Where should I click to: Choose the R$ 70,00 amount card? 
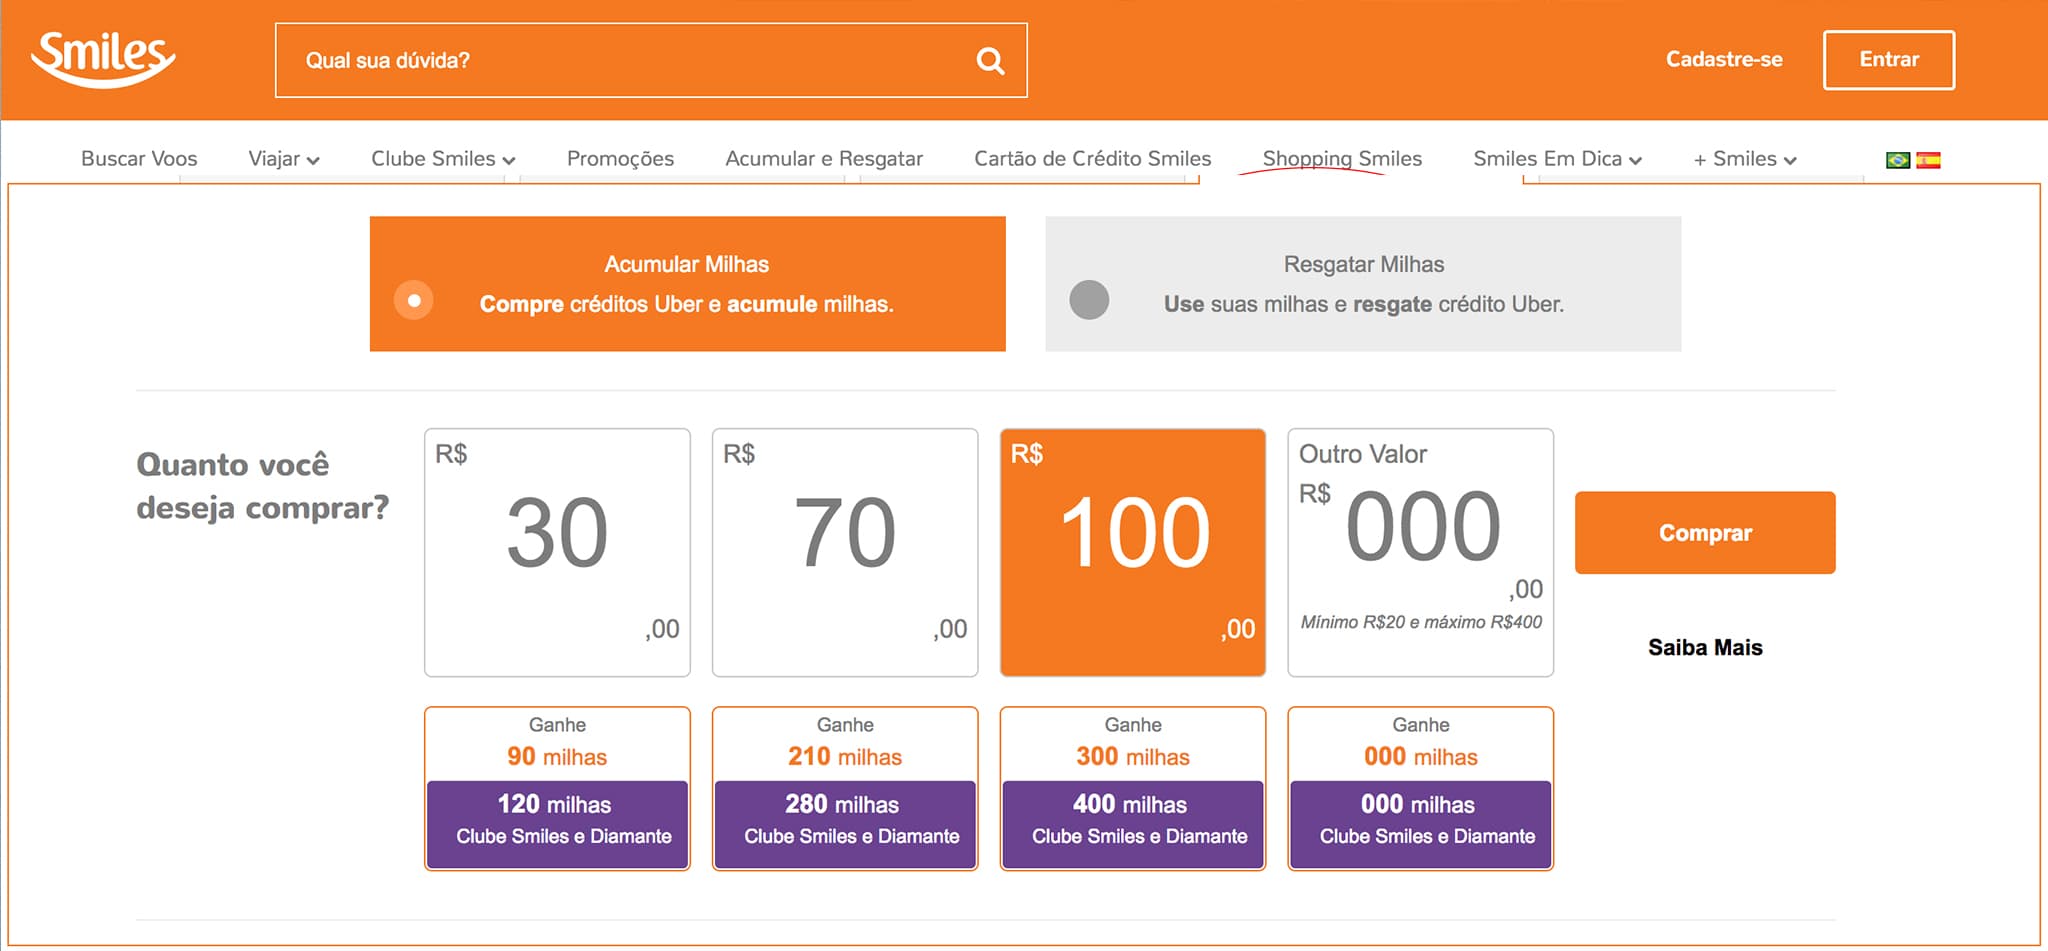(845, 553)
